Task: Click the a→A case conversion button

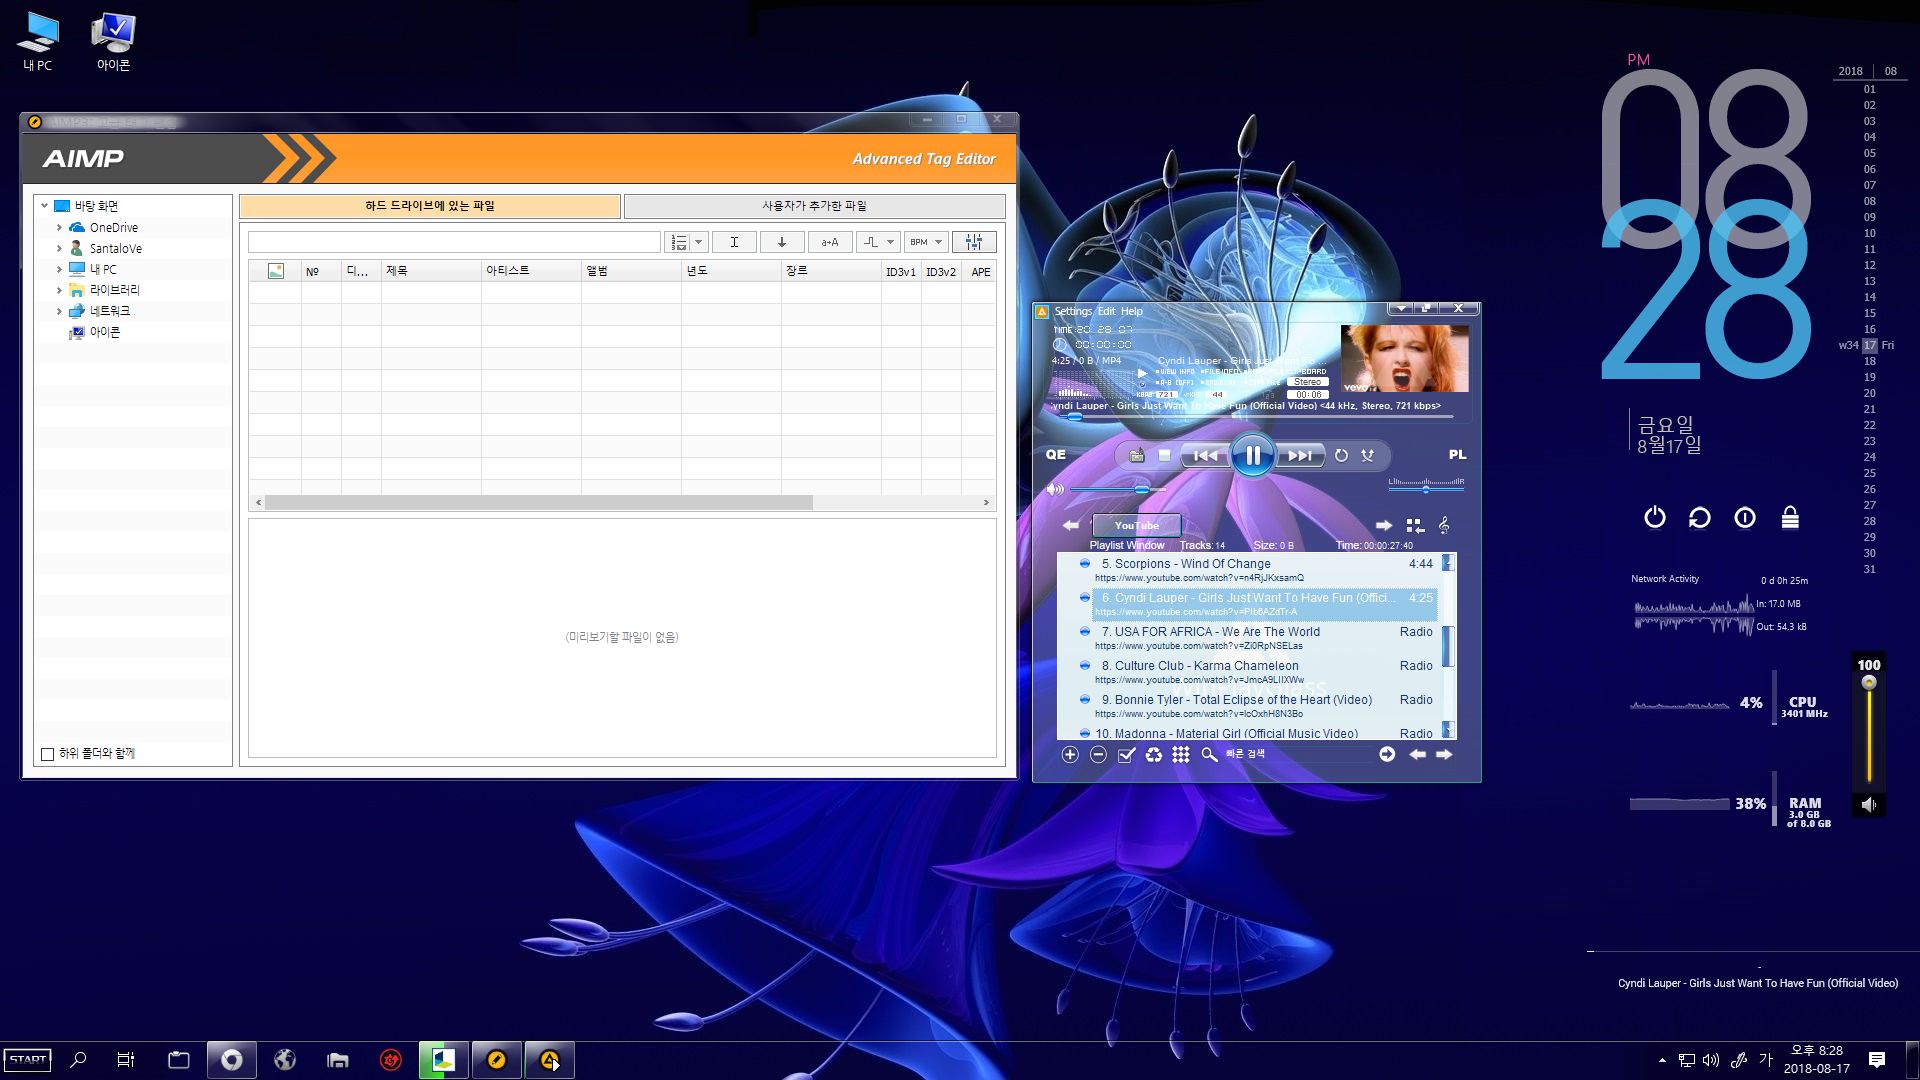Action: (830, 242)
